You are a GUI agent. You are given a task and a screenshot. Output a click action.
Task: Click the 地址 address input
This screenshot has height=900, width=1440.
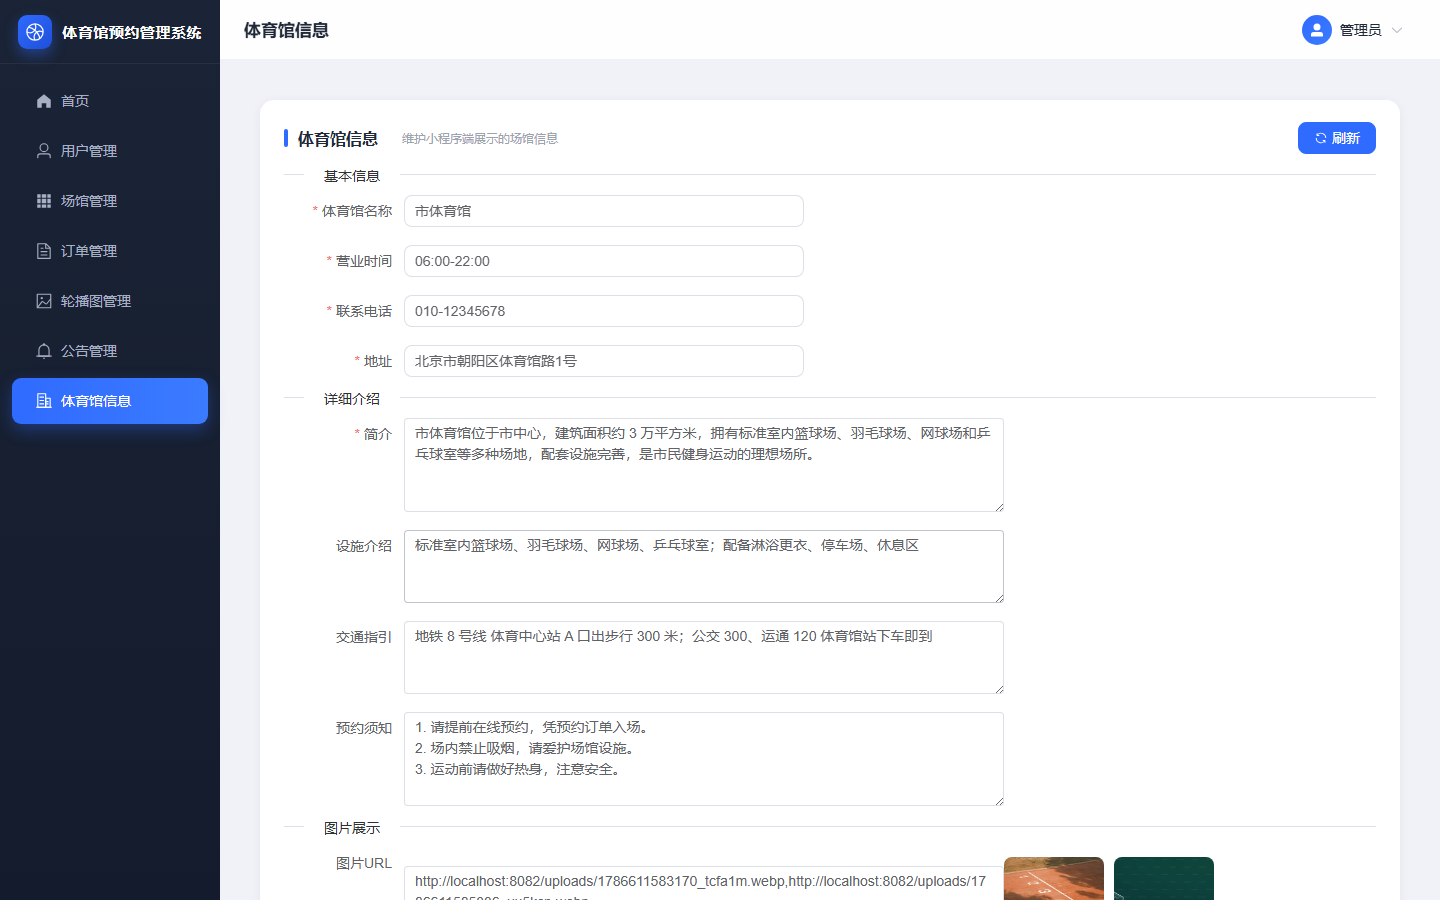coord(604,361)
